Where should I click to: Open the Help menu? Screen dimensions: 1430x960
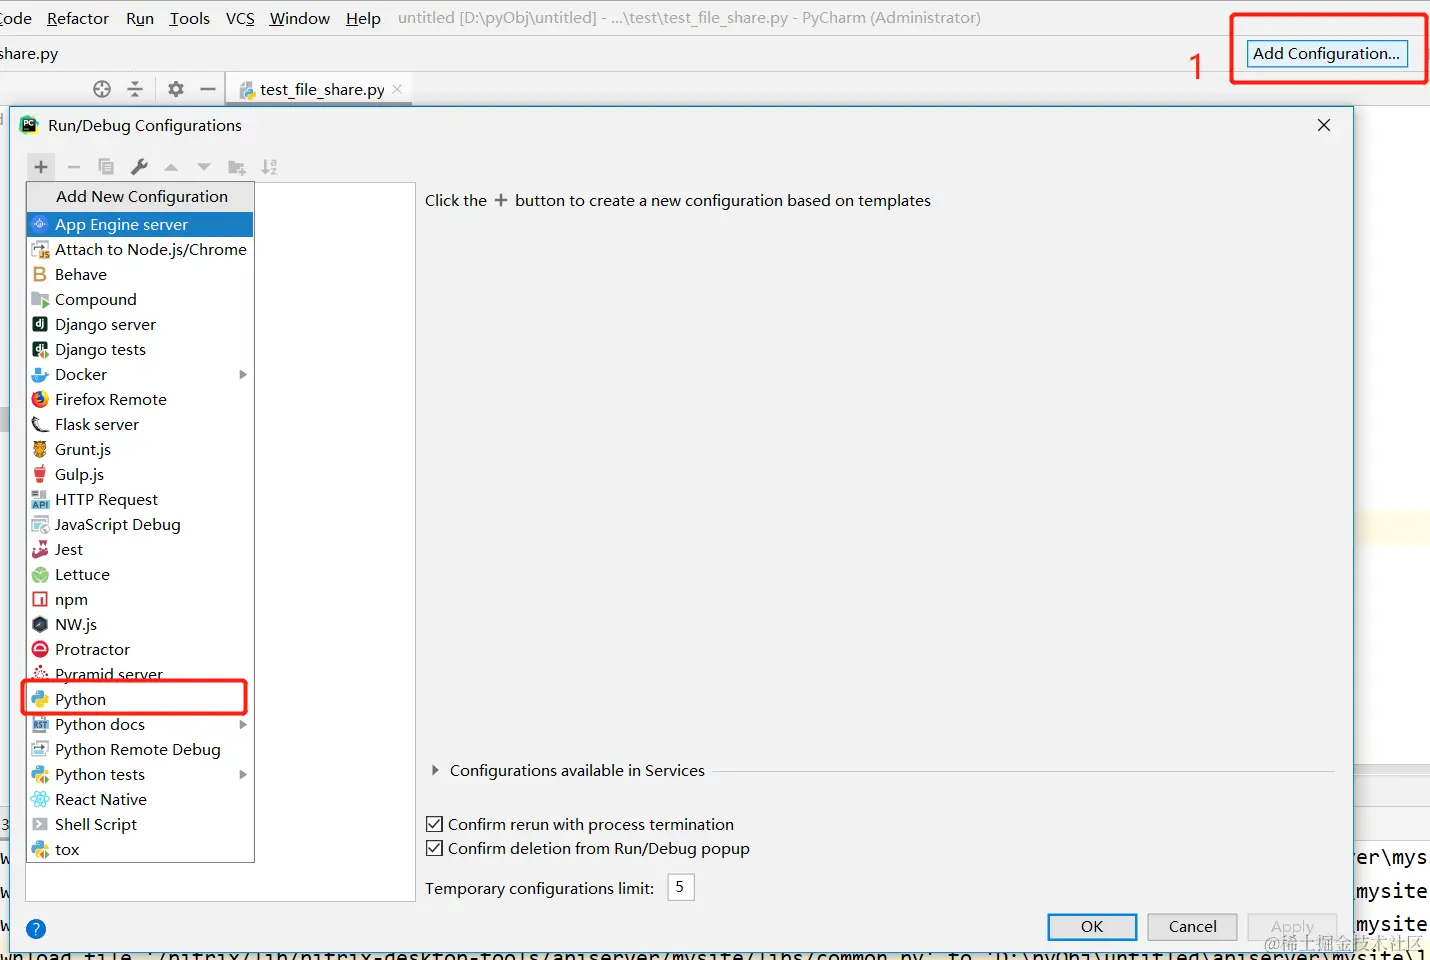(x=363, y=18)
